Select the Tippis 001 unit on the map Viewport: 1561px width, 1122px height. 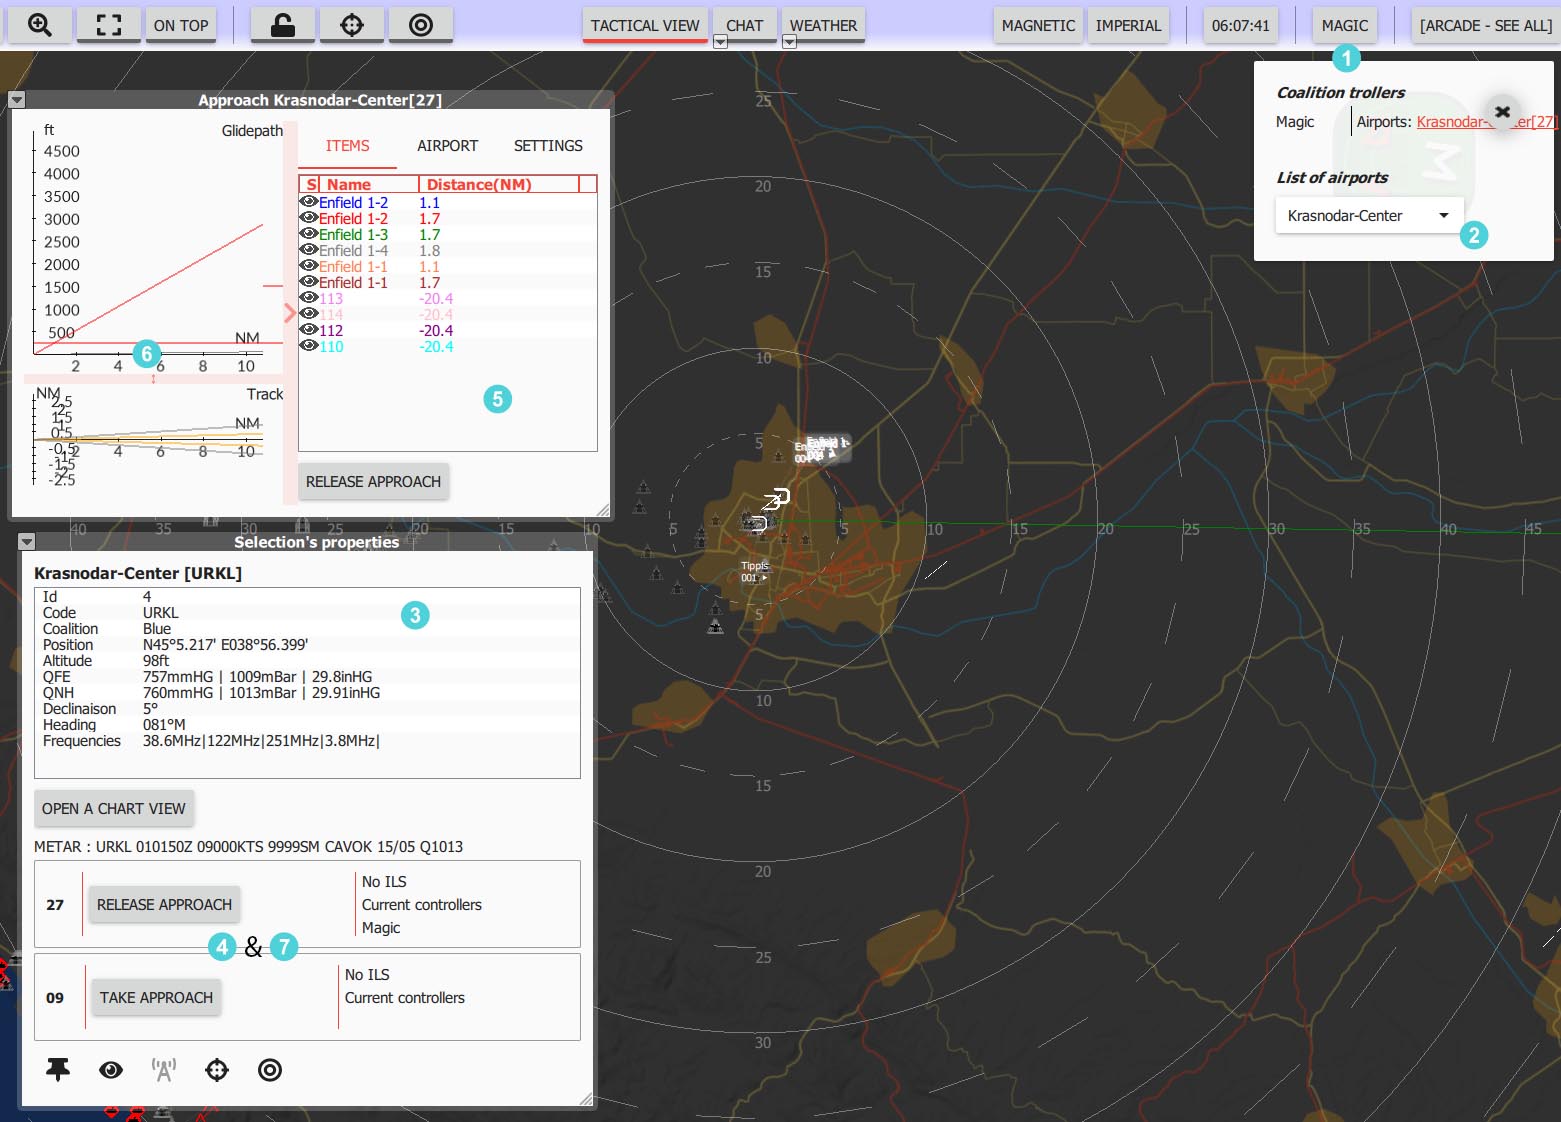click(754, 572)
